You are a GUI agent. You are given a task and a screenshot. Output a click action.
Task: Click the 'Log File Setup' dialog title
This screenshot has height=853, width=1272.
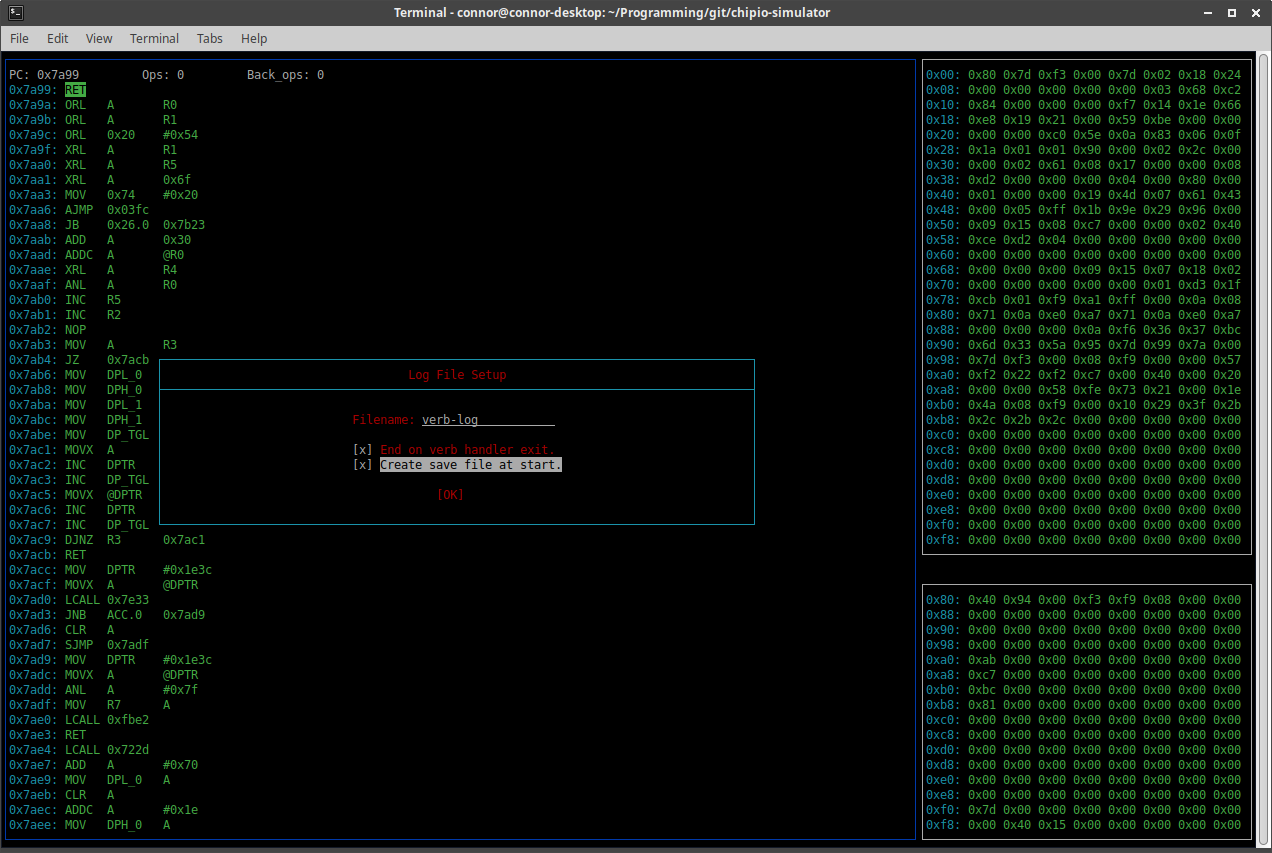point(457,375)
